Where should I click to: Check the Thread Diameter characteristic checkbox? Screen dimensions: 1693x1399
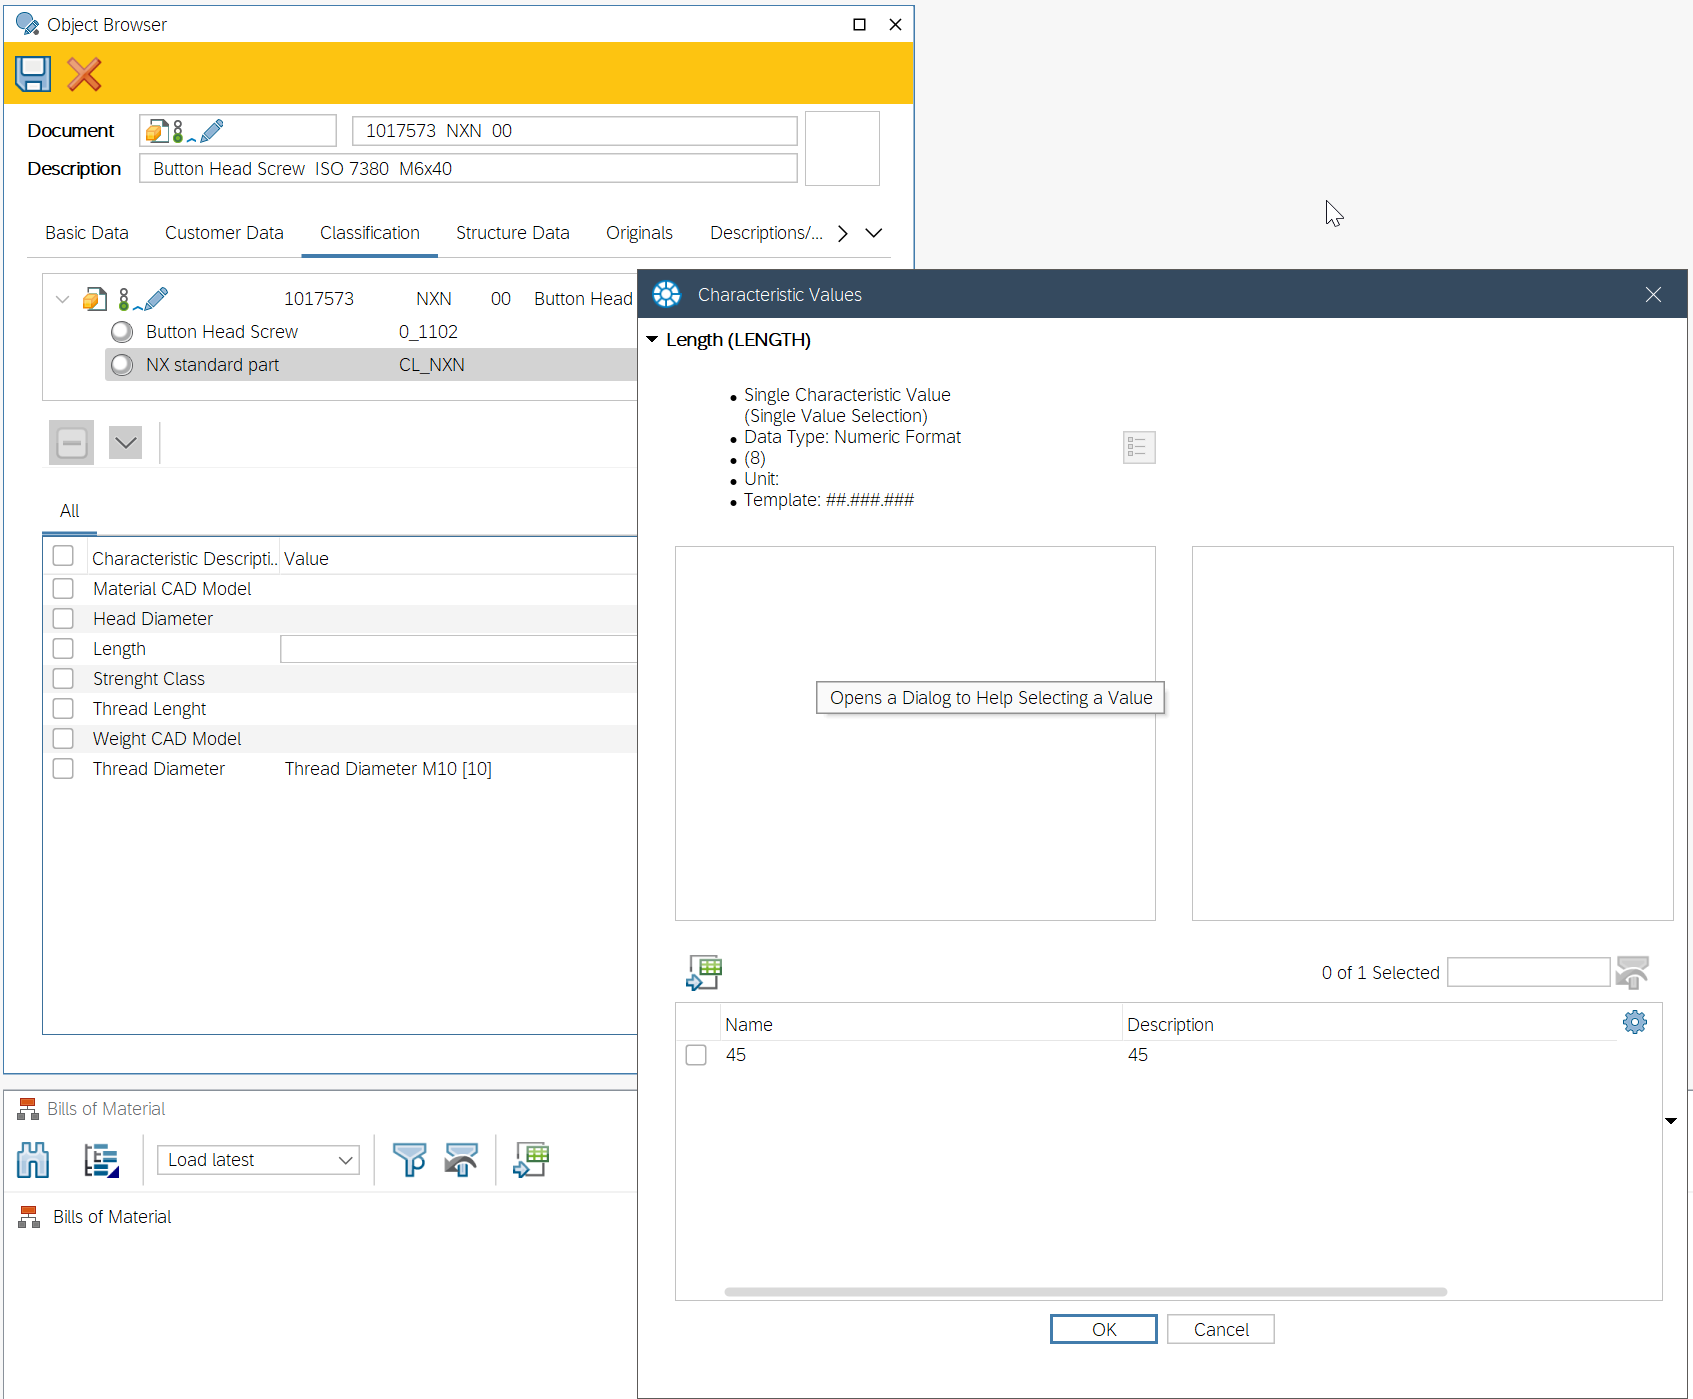click(63, 768)
